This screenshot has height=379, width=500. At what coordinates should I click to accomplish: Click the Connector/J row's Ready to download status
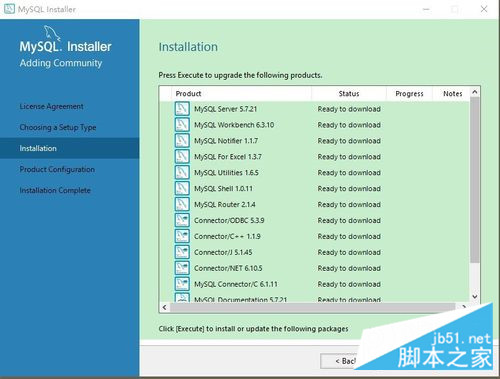click(349, 252)
